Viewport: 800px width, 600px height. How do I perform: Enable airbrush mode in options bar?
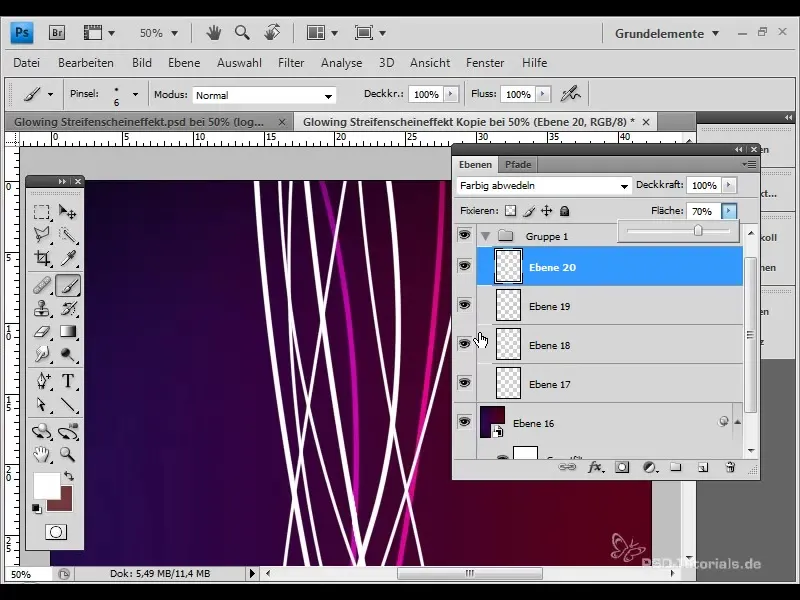[x=570, y=94]
